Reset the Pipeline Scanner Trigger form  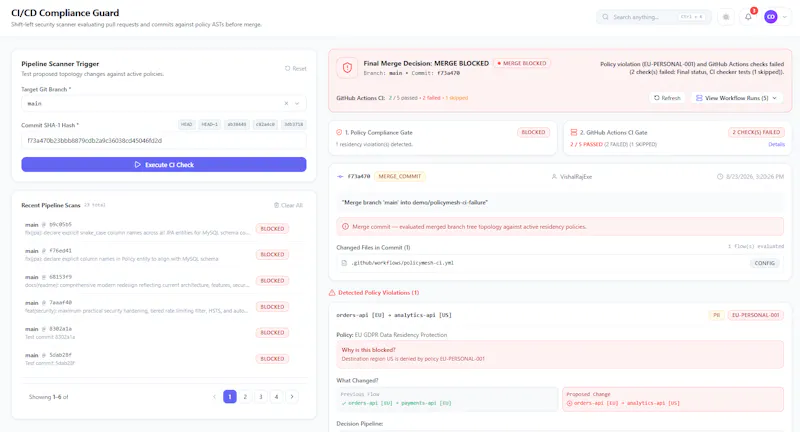295,68
